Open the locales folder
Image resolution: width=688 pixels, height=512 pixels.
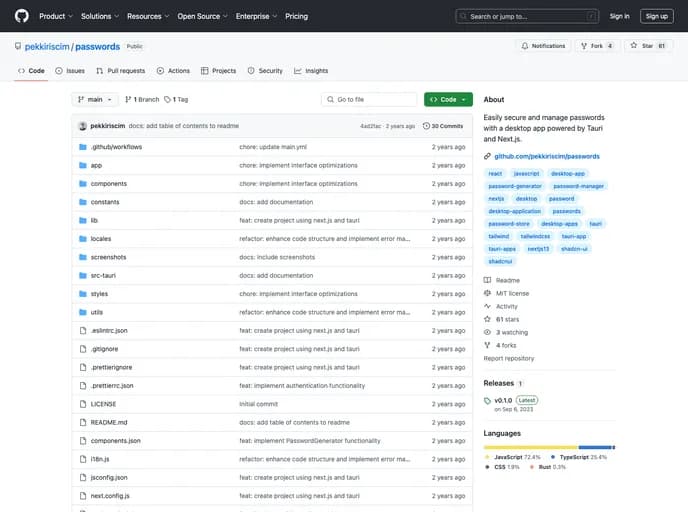101,239
